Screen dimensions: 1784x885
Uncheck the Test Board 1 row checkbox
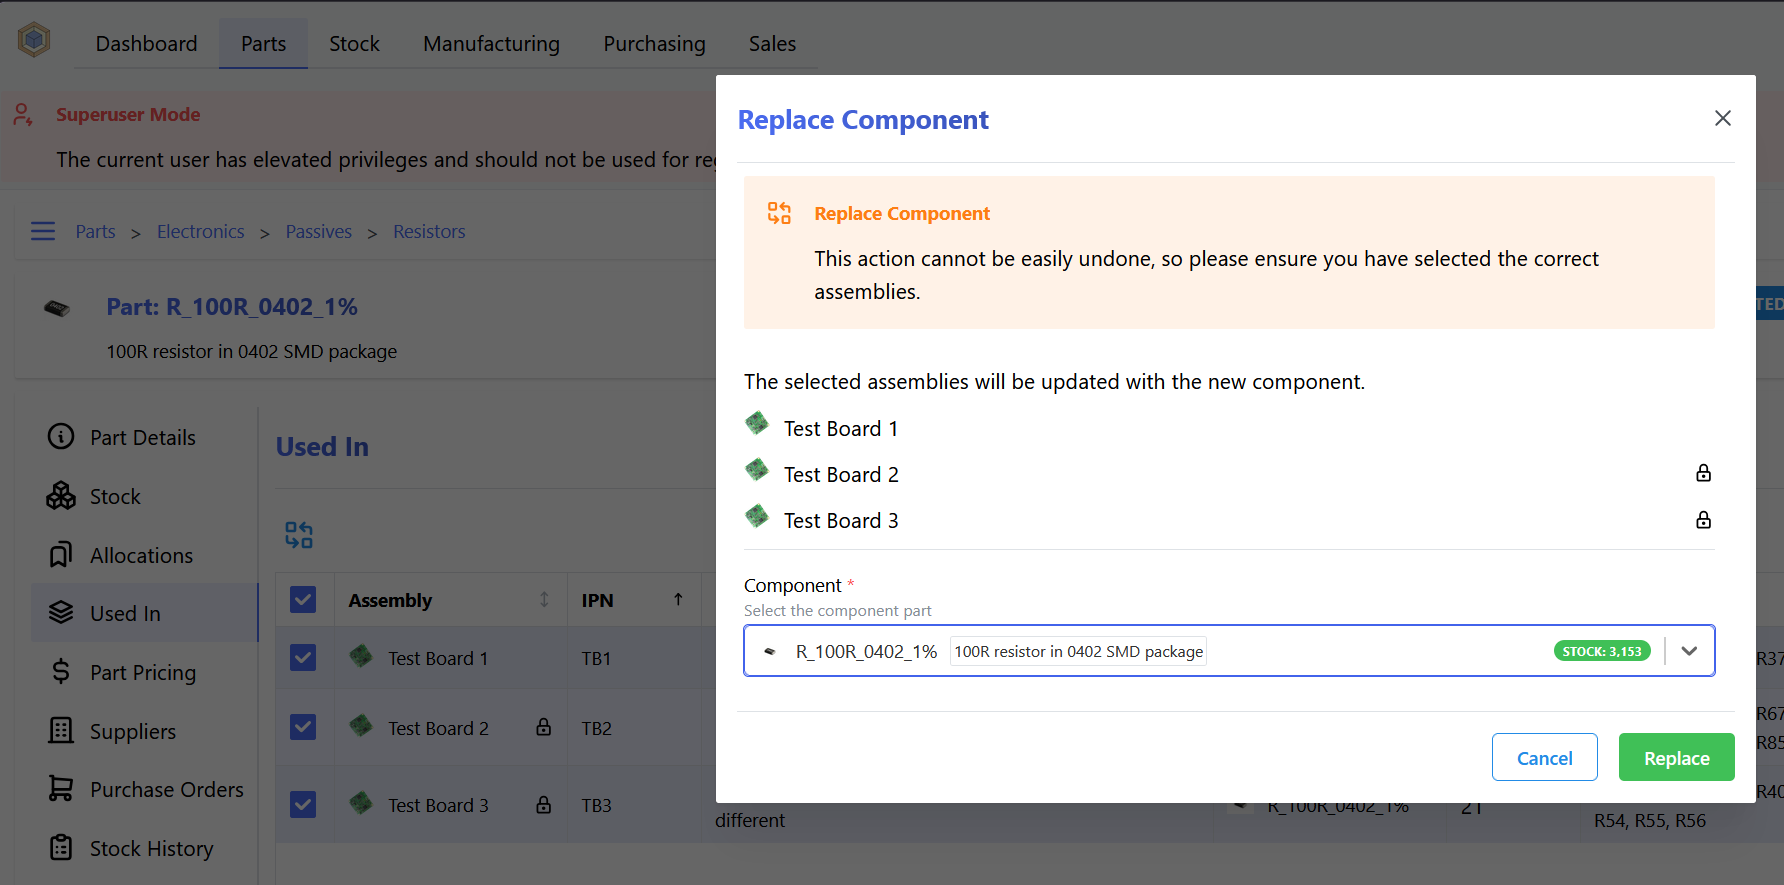[303, 657]
